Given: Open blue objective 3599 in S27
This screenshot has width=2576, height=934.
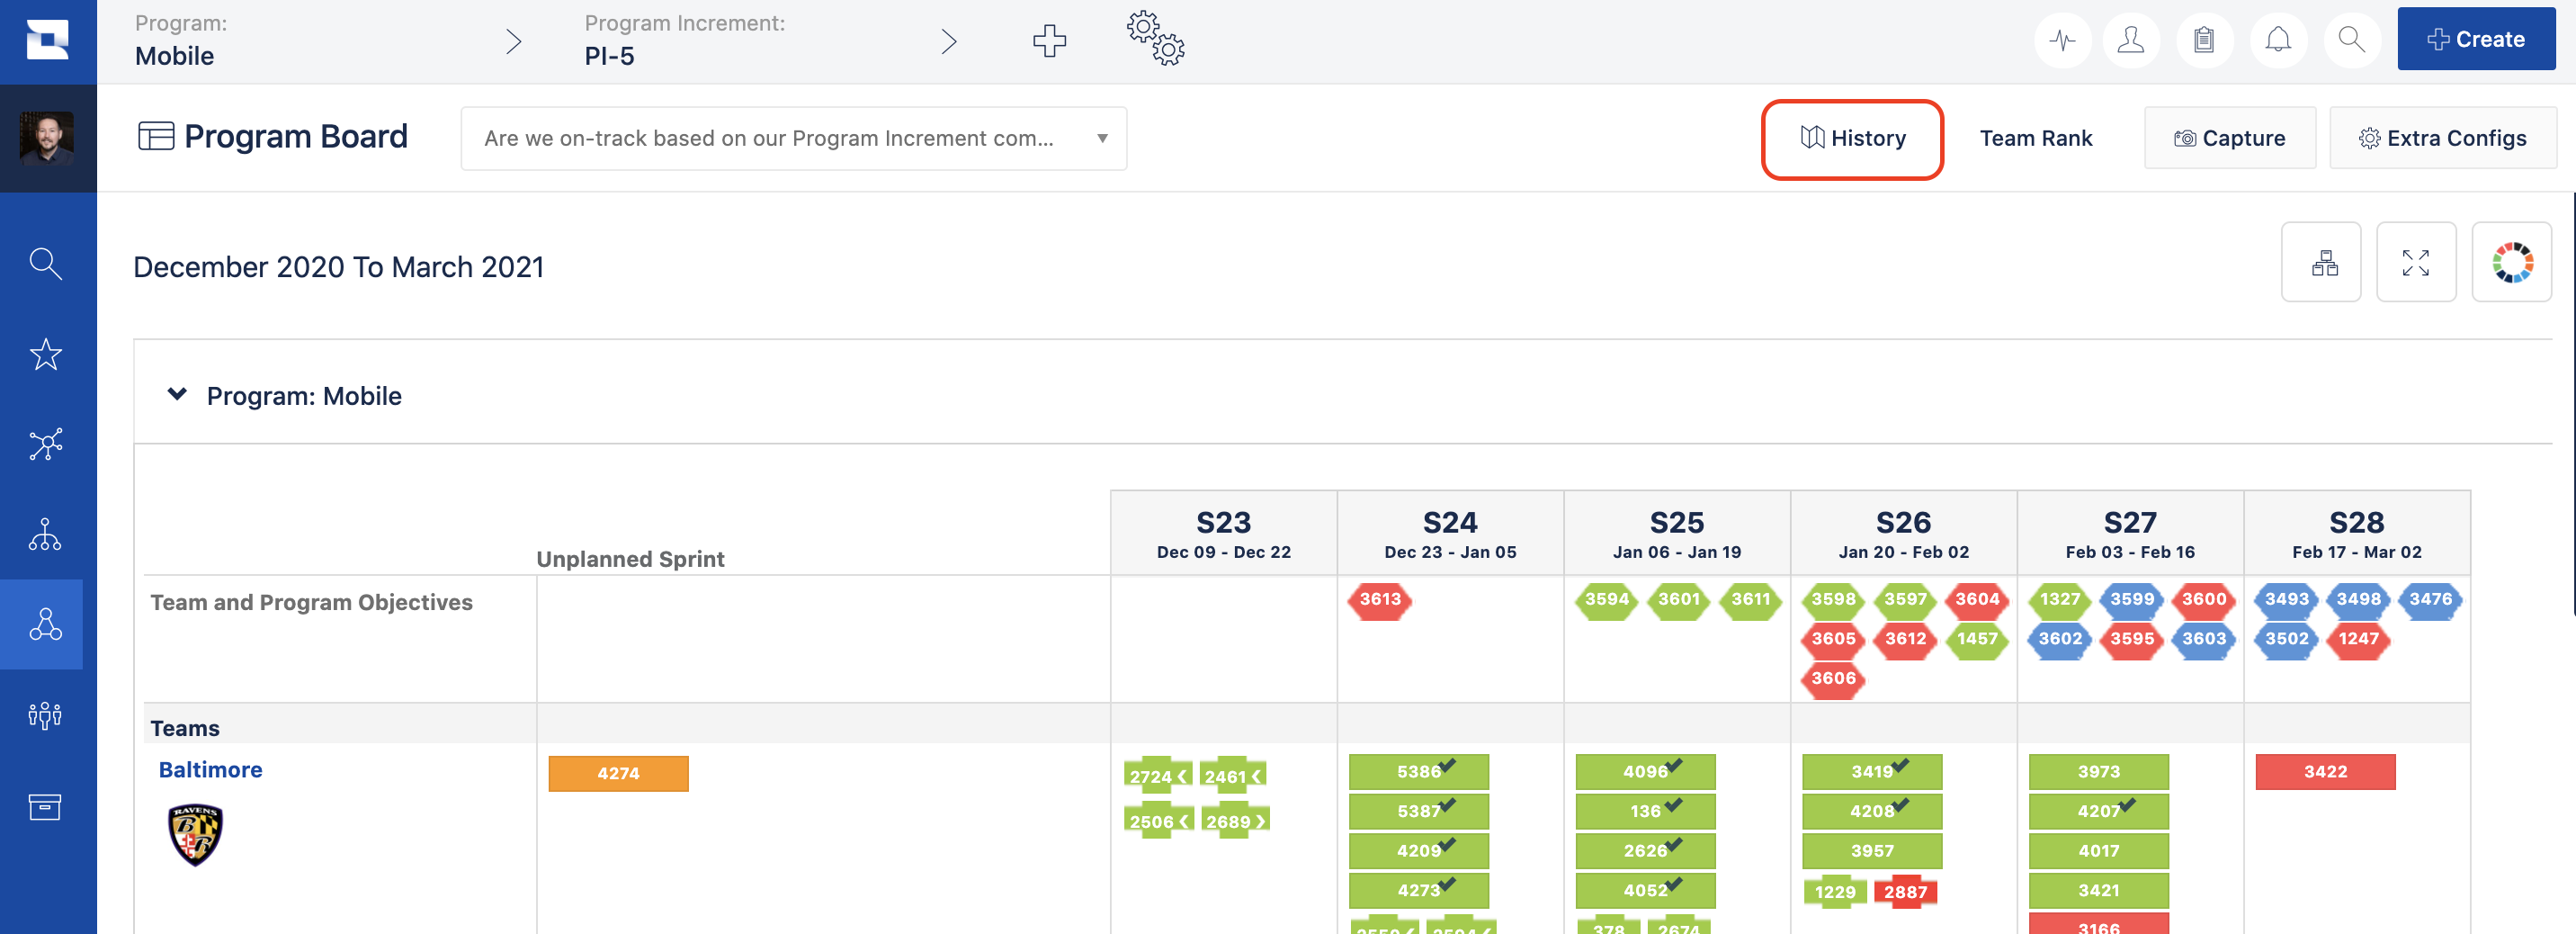Looking at the screenshot, I should [2132, 600].
